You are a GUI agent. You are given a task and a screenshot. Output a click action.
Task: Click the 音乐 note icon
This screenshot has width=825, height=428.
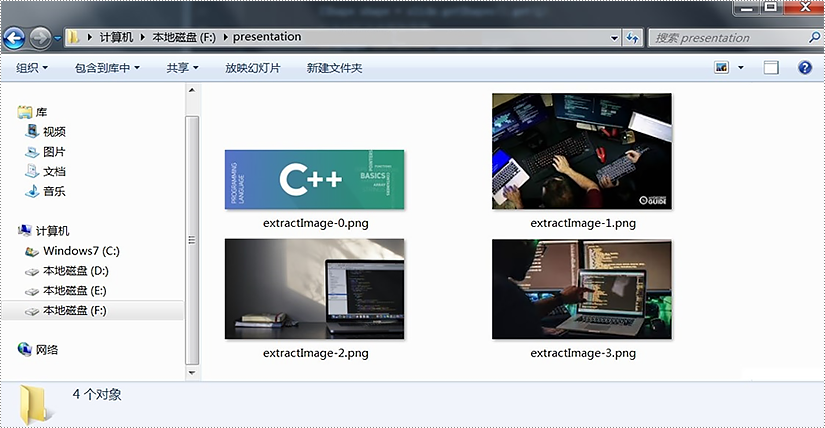click(x=32, y=191)
